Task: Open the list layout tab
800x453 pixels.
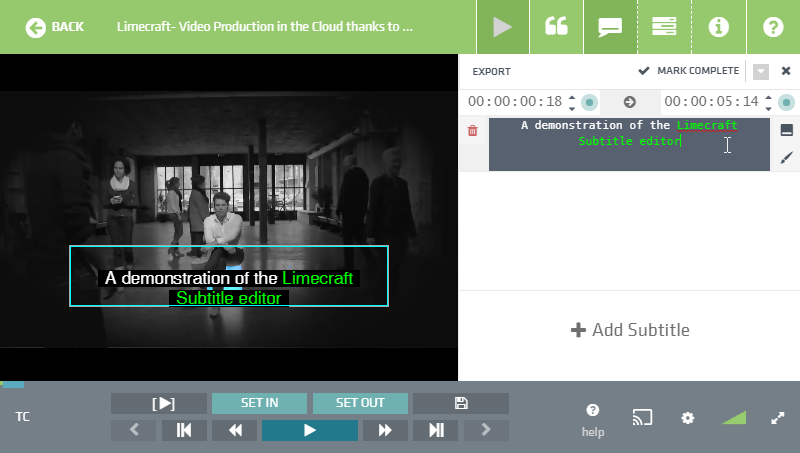Action: [664, 27]
